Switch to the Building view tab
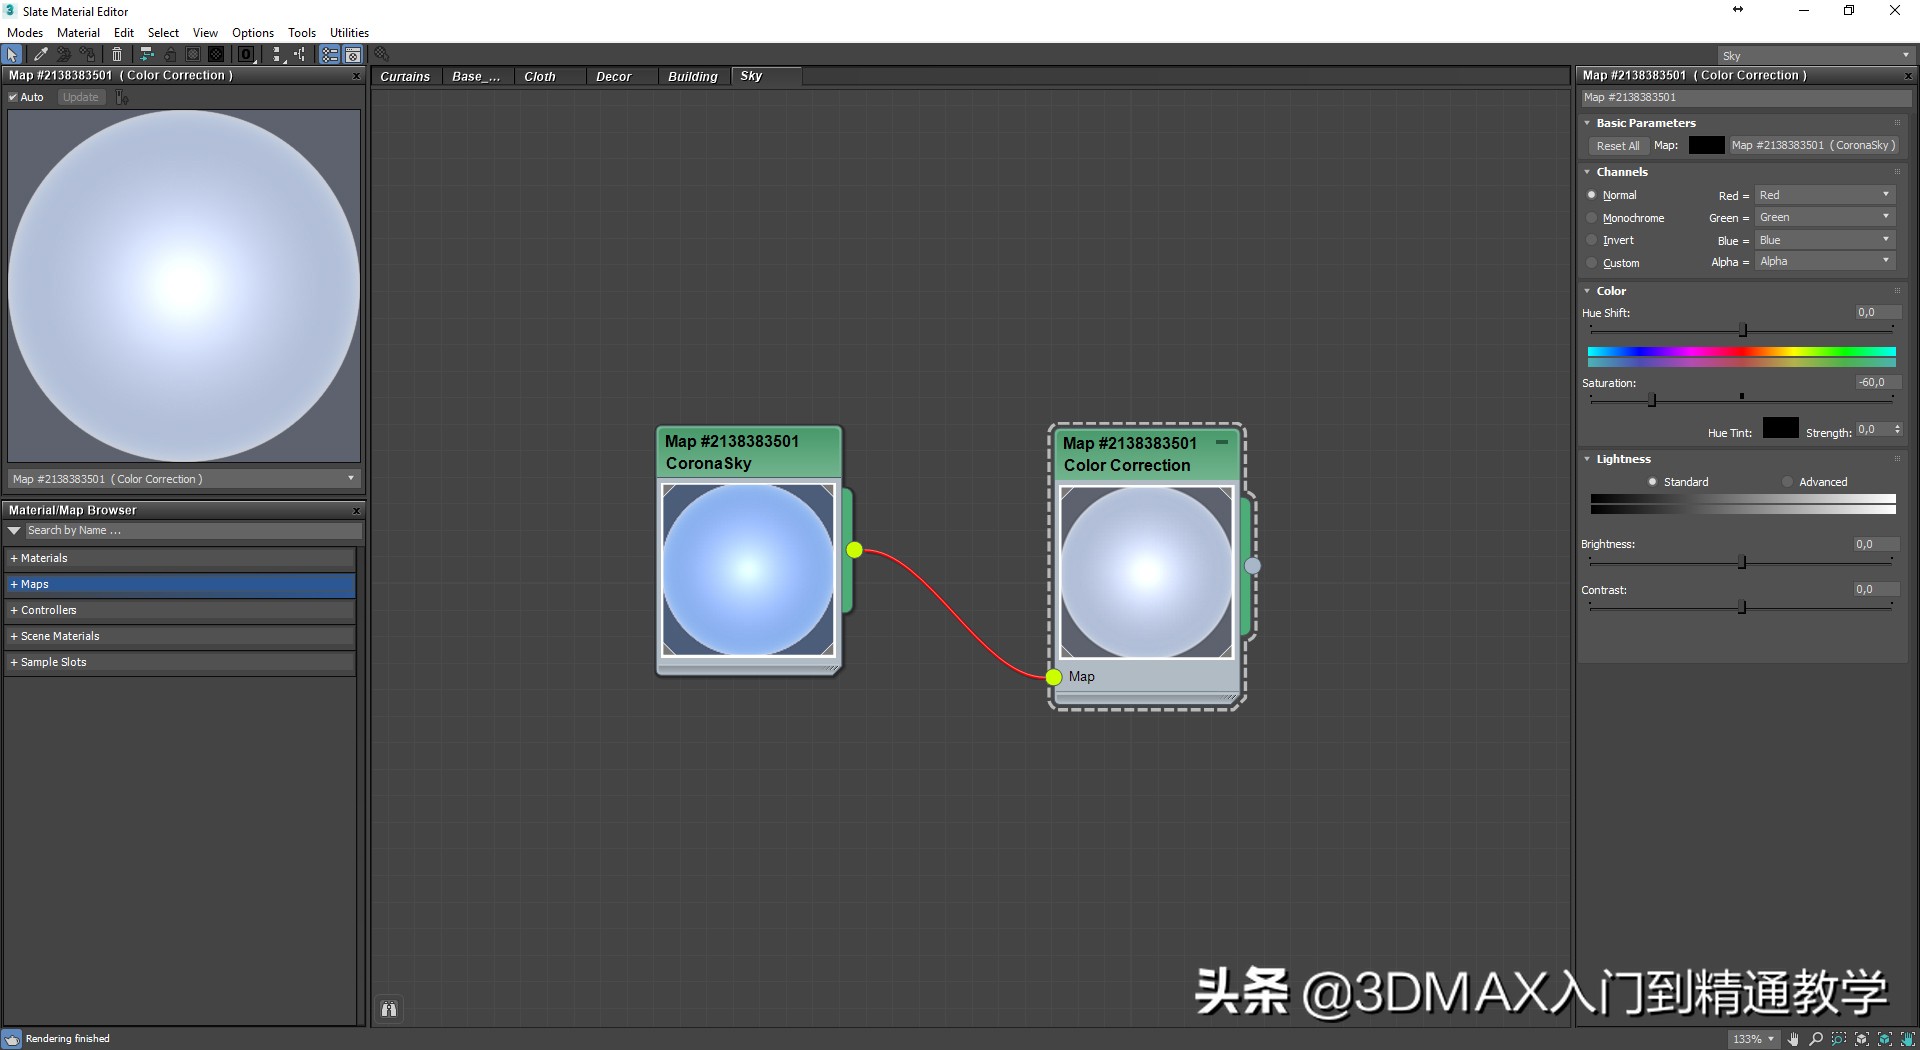 [692, 77]
